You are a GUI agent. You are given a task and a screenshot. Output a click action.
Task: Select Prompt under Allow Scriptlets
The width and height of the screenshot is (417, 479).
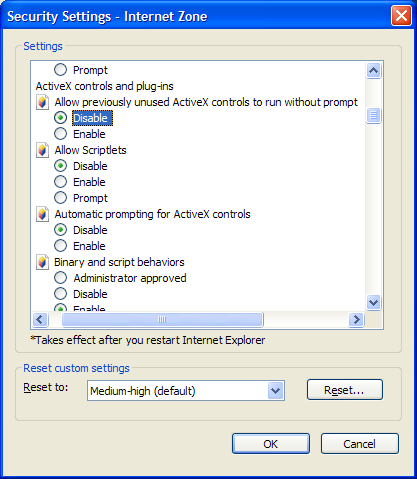pyautogui.click(x=60, y=198)
